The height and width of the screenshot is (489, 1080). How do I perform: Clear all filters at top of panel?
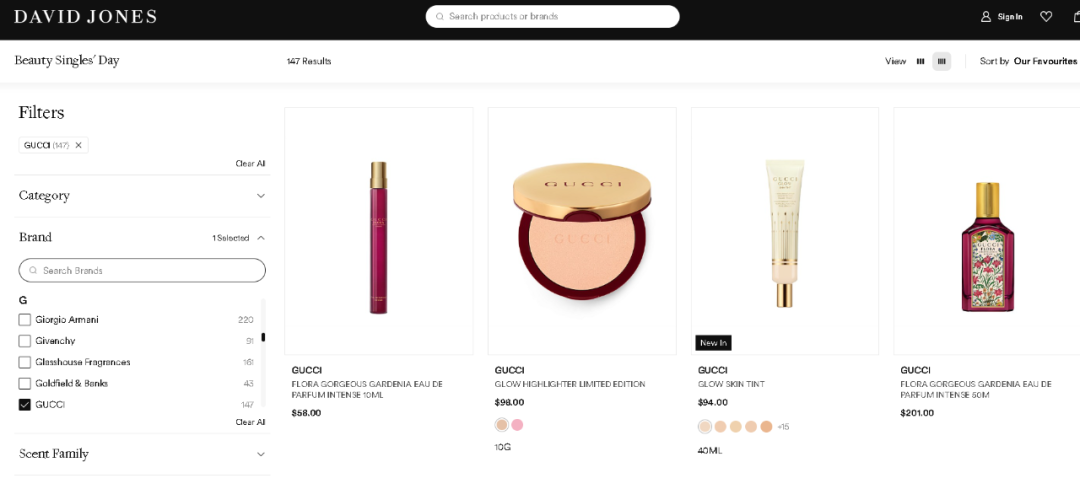[250, 164]
